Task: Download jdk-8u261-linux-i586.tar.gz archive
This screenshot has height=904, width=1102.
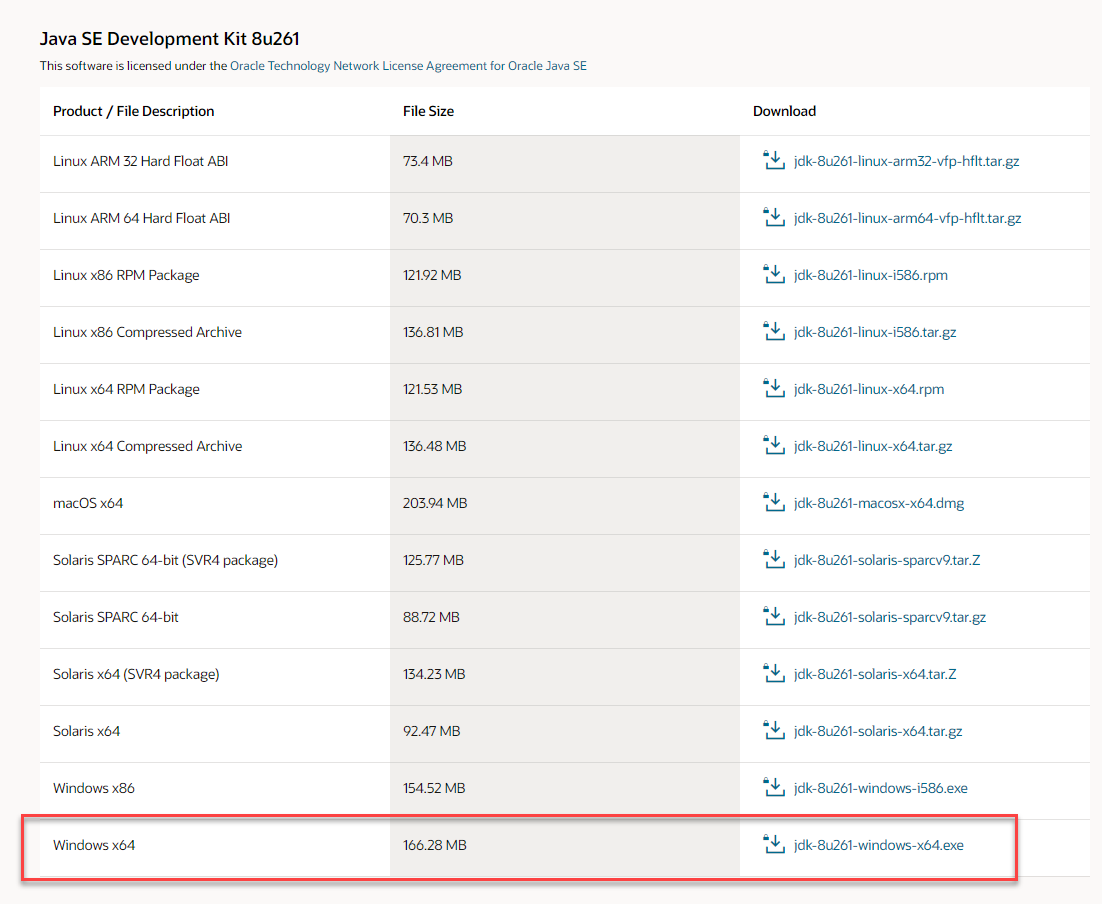Action: (x=875, y=332)
